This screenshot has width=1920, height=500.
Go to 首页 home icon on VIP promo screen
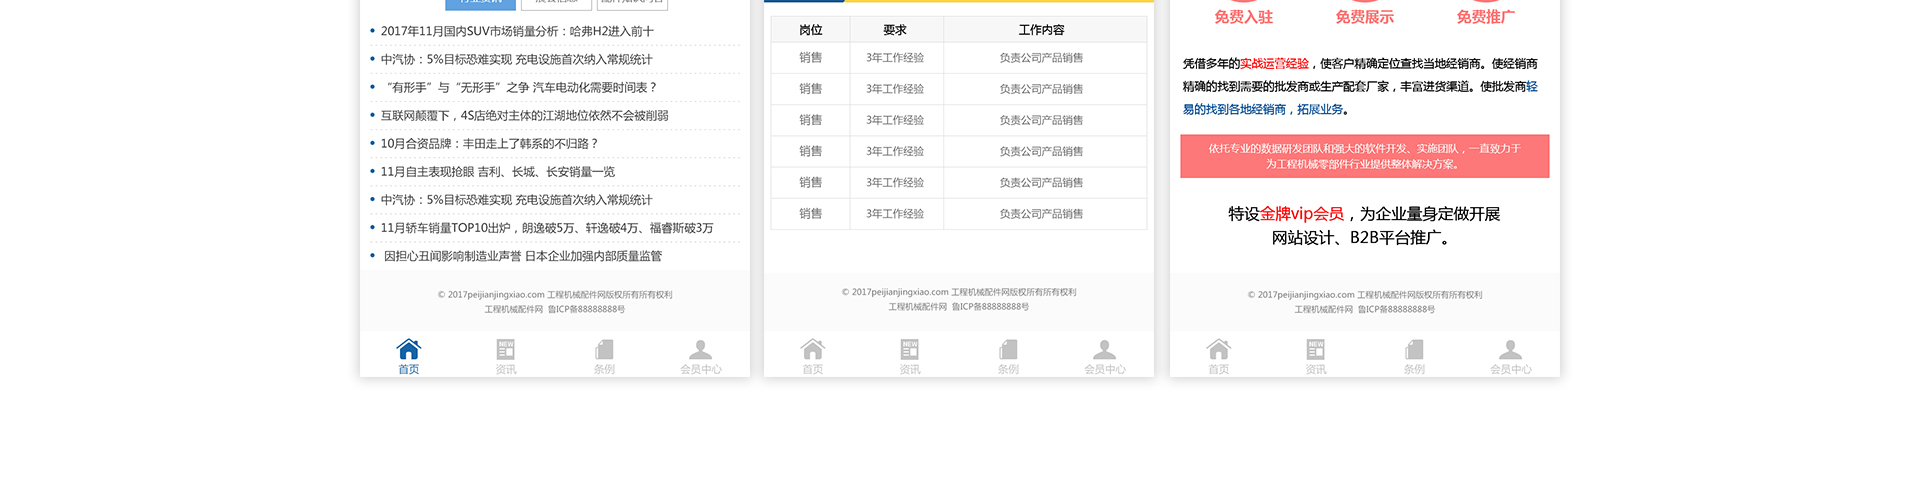coord(1218,349)
